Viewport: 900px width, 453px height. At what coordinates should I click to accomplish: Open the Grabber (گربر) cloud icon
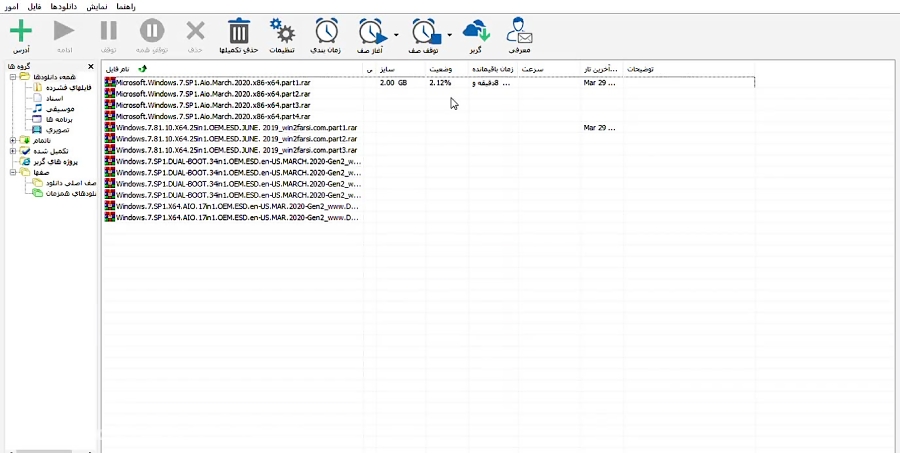tap(476, 31)
